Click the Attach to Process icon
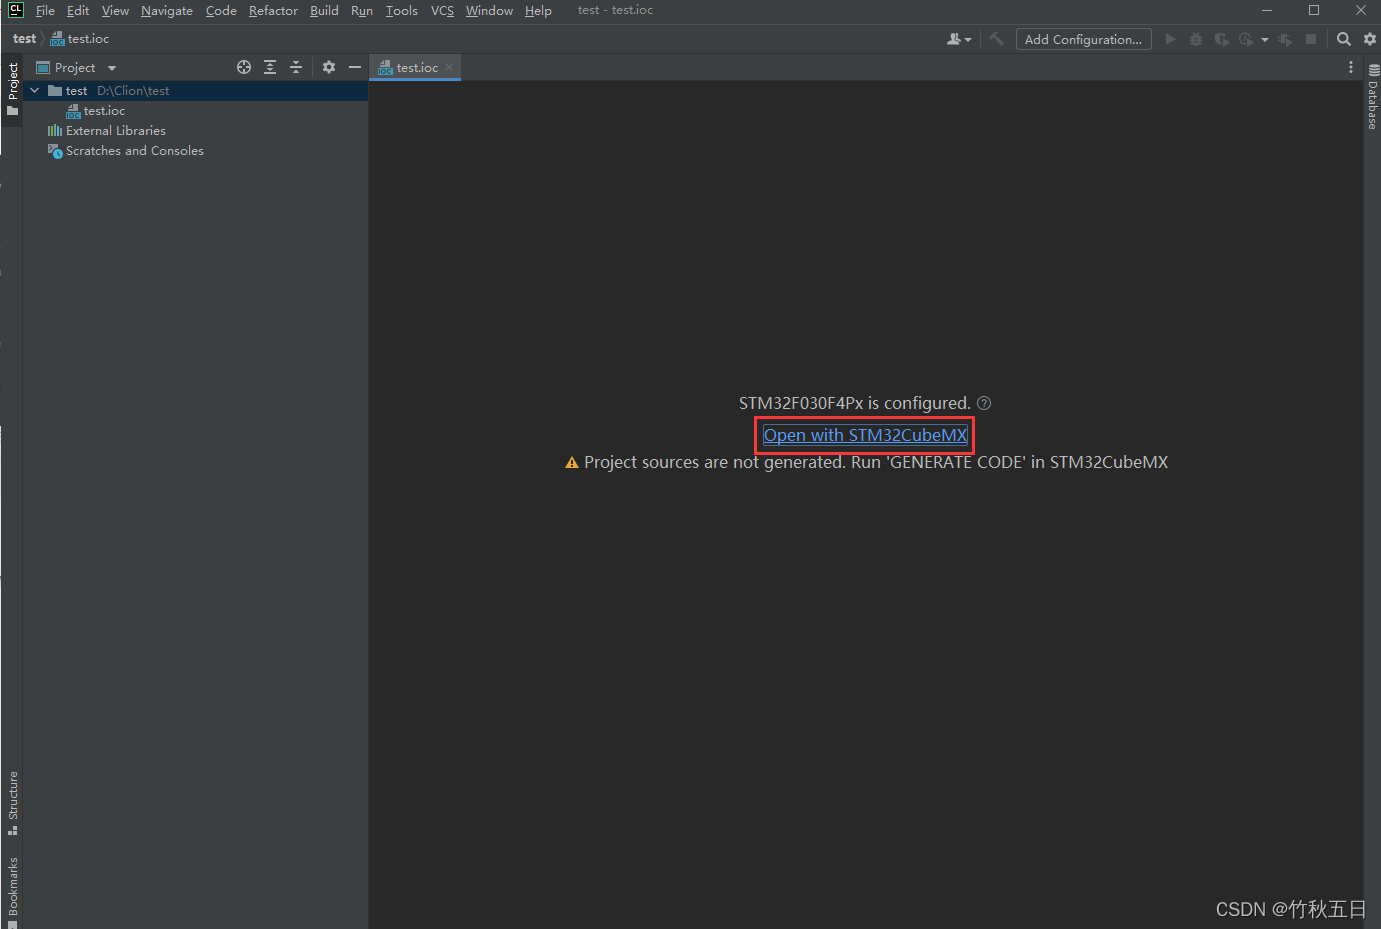The image size is (1381, 929). tap(1285, 39)
